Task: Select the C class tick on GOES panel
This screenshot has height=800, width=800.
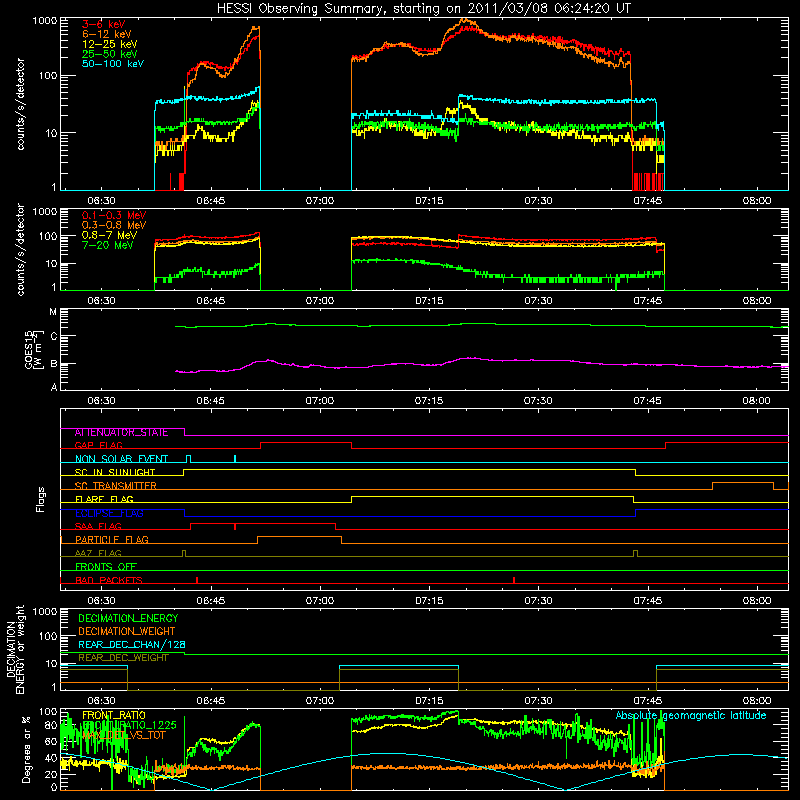Action: point(54,337)
